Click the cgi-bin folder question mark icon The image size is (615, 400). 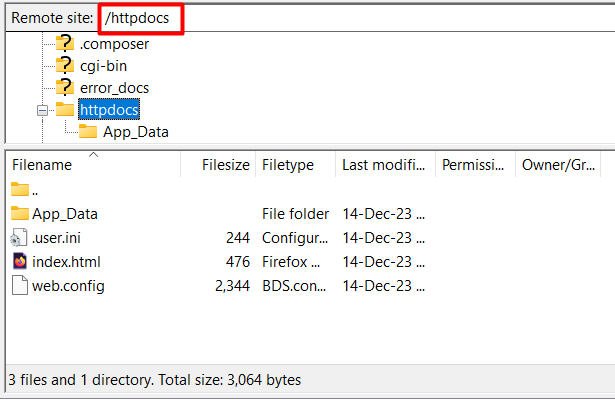tap(65, 65)
